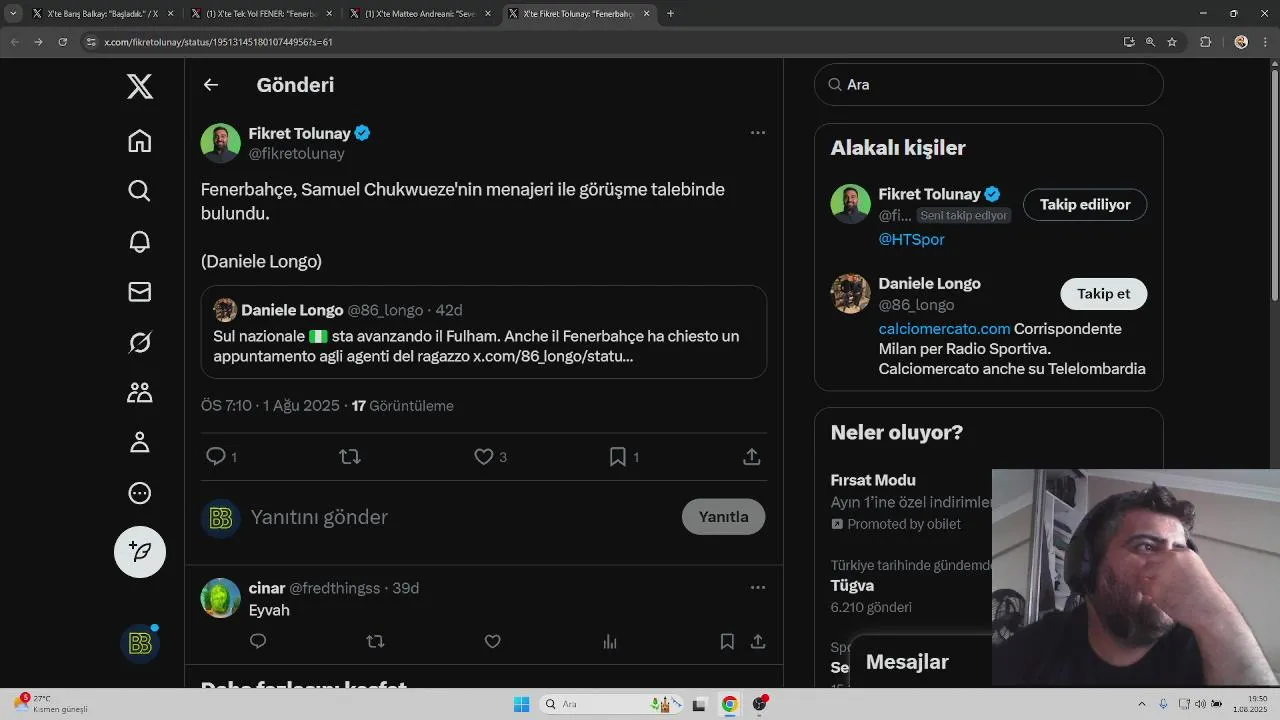Image resolution: width=1280 pixels, height=720 pixels.
Task: Click the Ara search box on X
Action: 989,85
